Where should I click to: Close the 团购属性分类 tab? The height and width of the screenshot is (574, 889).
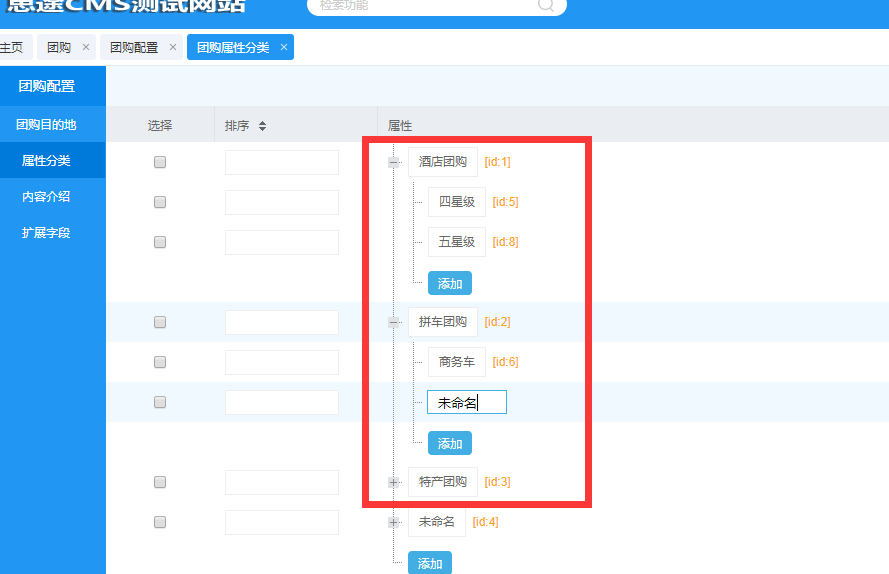click(x=284, y=47)
